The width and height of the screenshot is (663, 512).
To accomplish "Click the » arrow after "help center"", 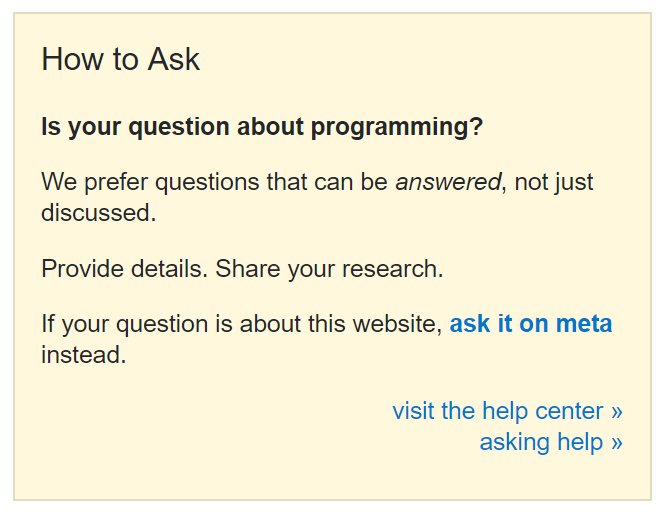I will [x=617, y=411].
